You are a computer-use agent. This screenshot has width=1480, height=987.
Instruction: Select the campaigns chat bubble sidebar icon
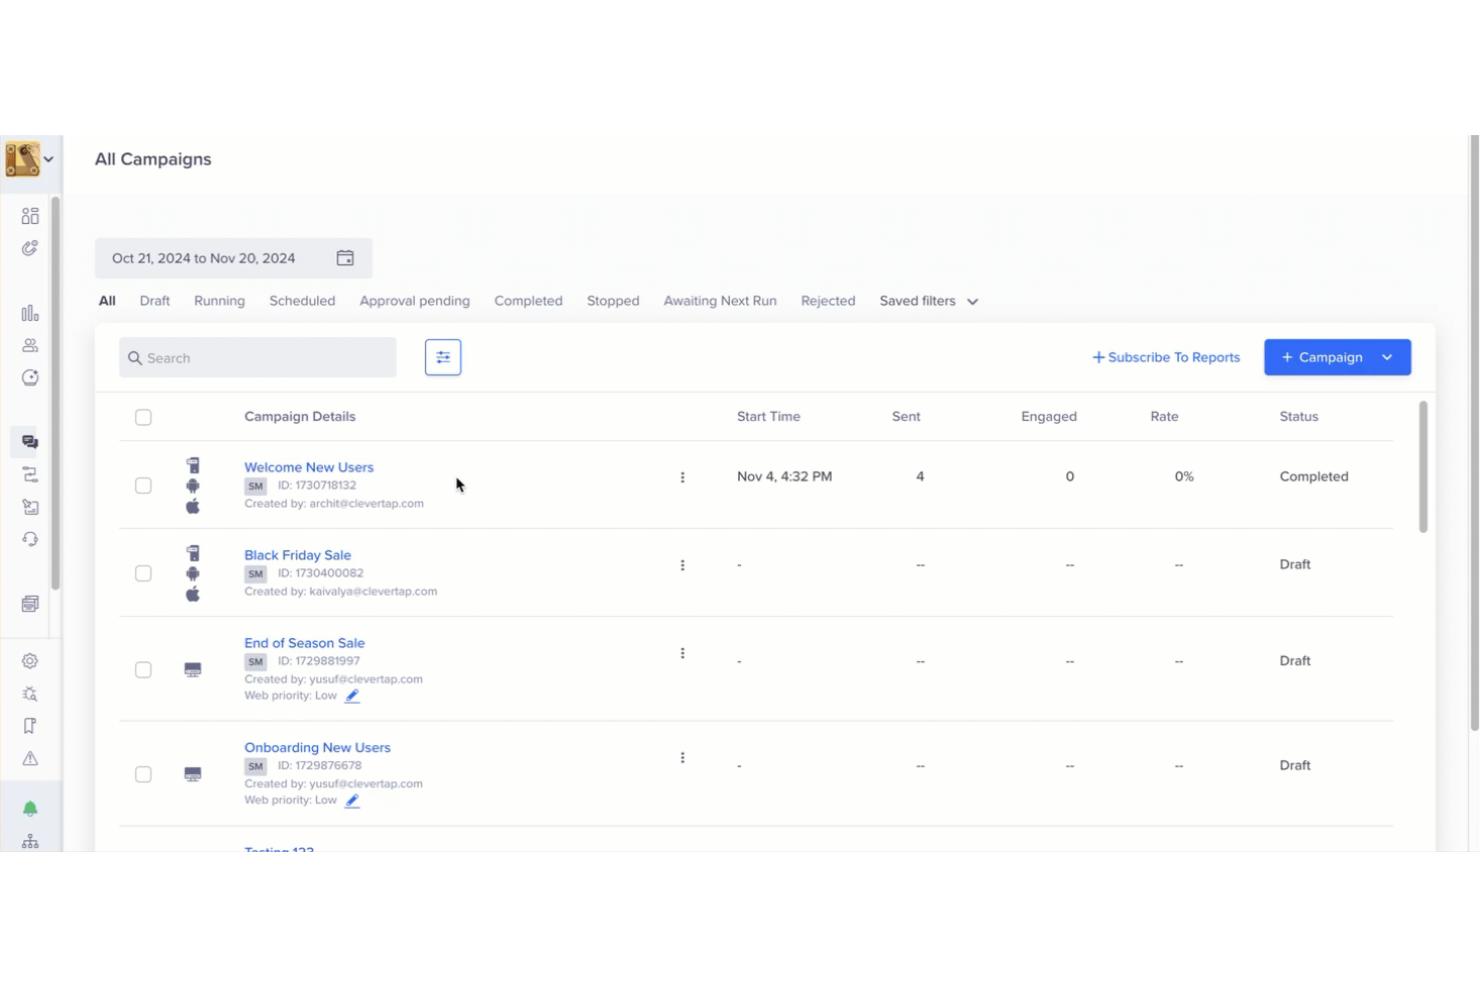(30, 441)
